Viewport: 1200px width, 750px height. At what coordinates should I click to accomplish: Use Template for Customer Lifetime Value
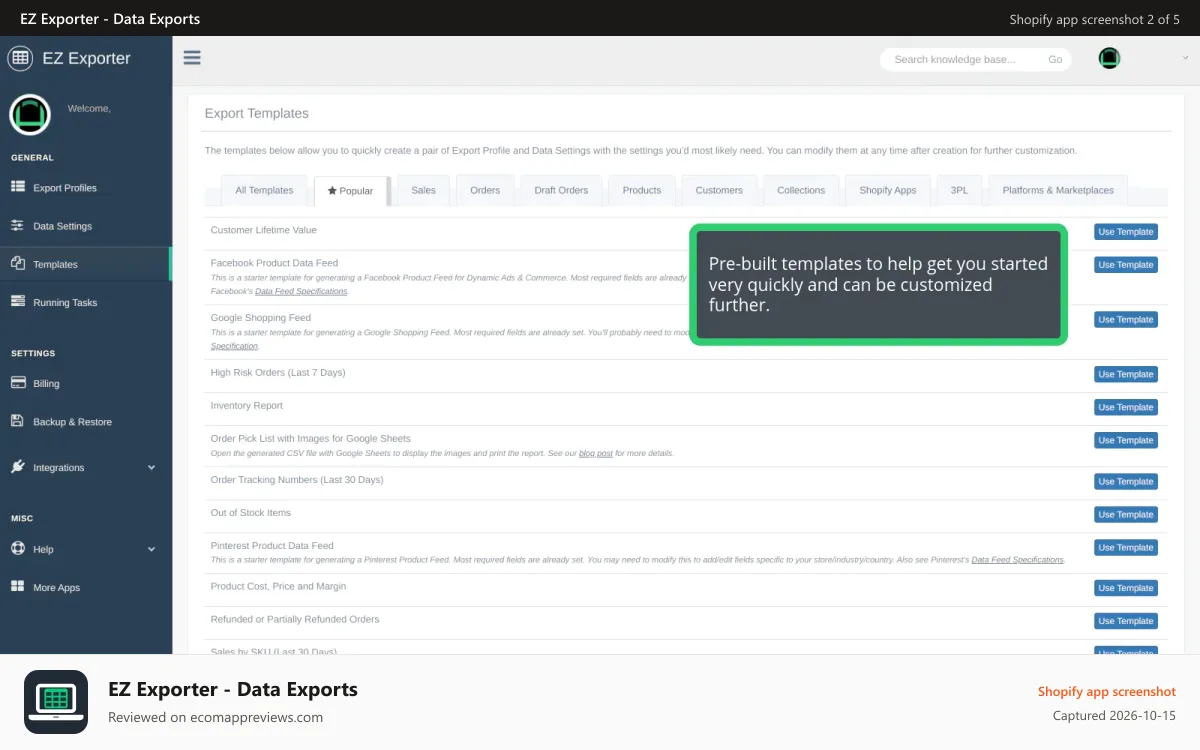point(1126,232)
